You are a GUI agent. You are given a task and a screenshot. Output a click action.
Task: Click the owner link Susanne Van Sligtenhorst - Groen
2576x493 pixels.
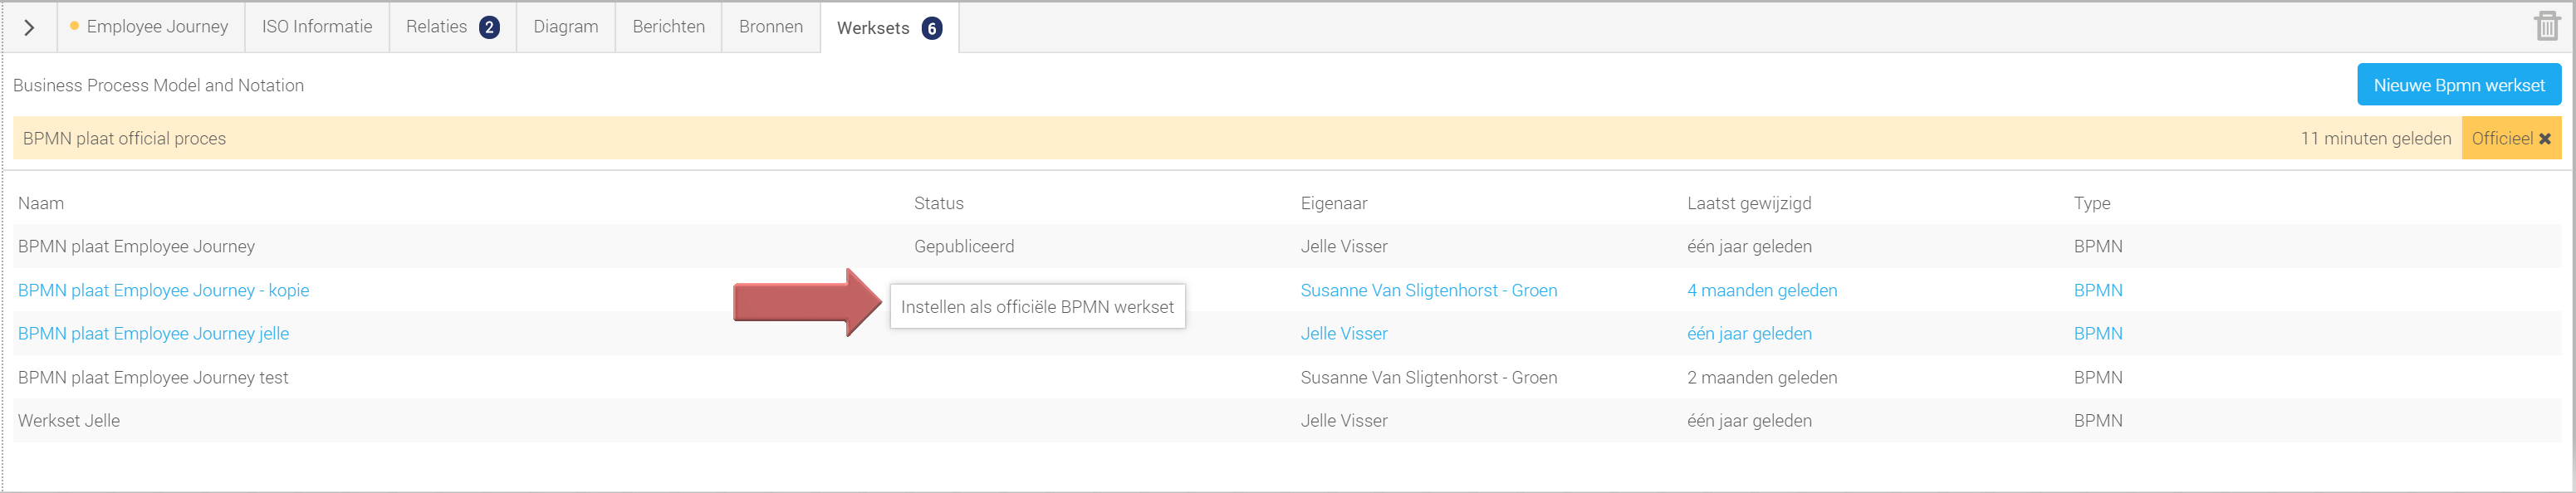point(1428,290)
